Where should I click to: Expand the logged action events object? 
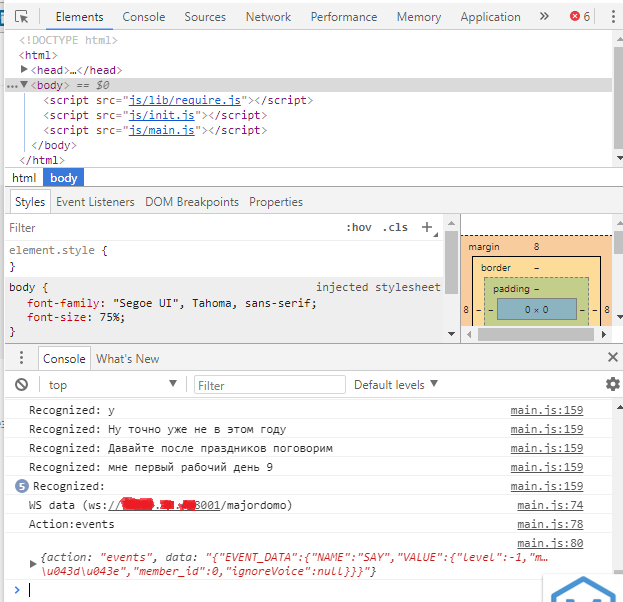(x=33, y=564)
